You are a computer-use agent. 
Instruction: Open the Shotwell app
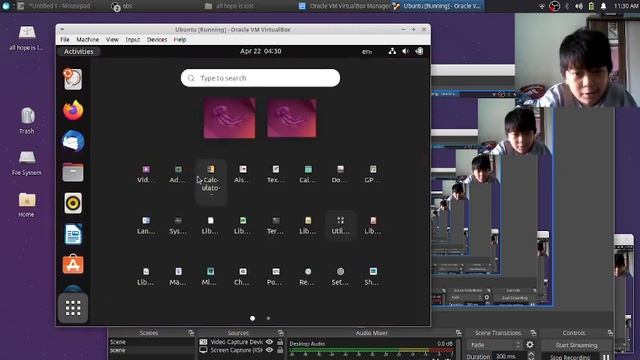tap(372, 276)
